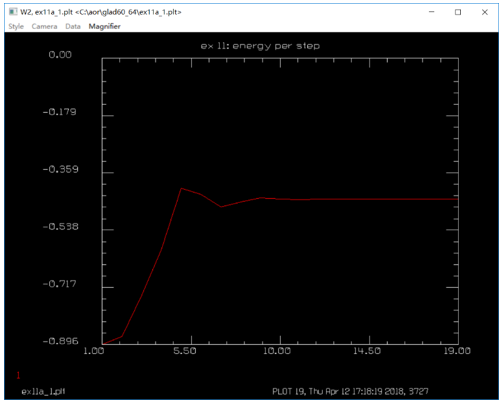The image size is (502, 403).
Task: Click the red legend number 1
Action: coord(18,375)
